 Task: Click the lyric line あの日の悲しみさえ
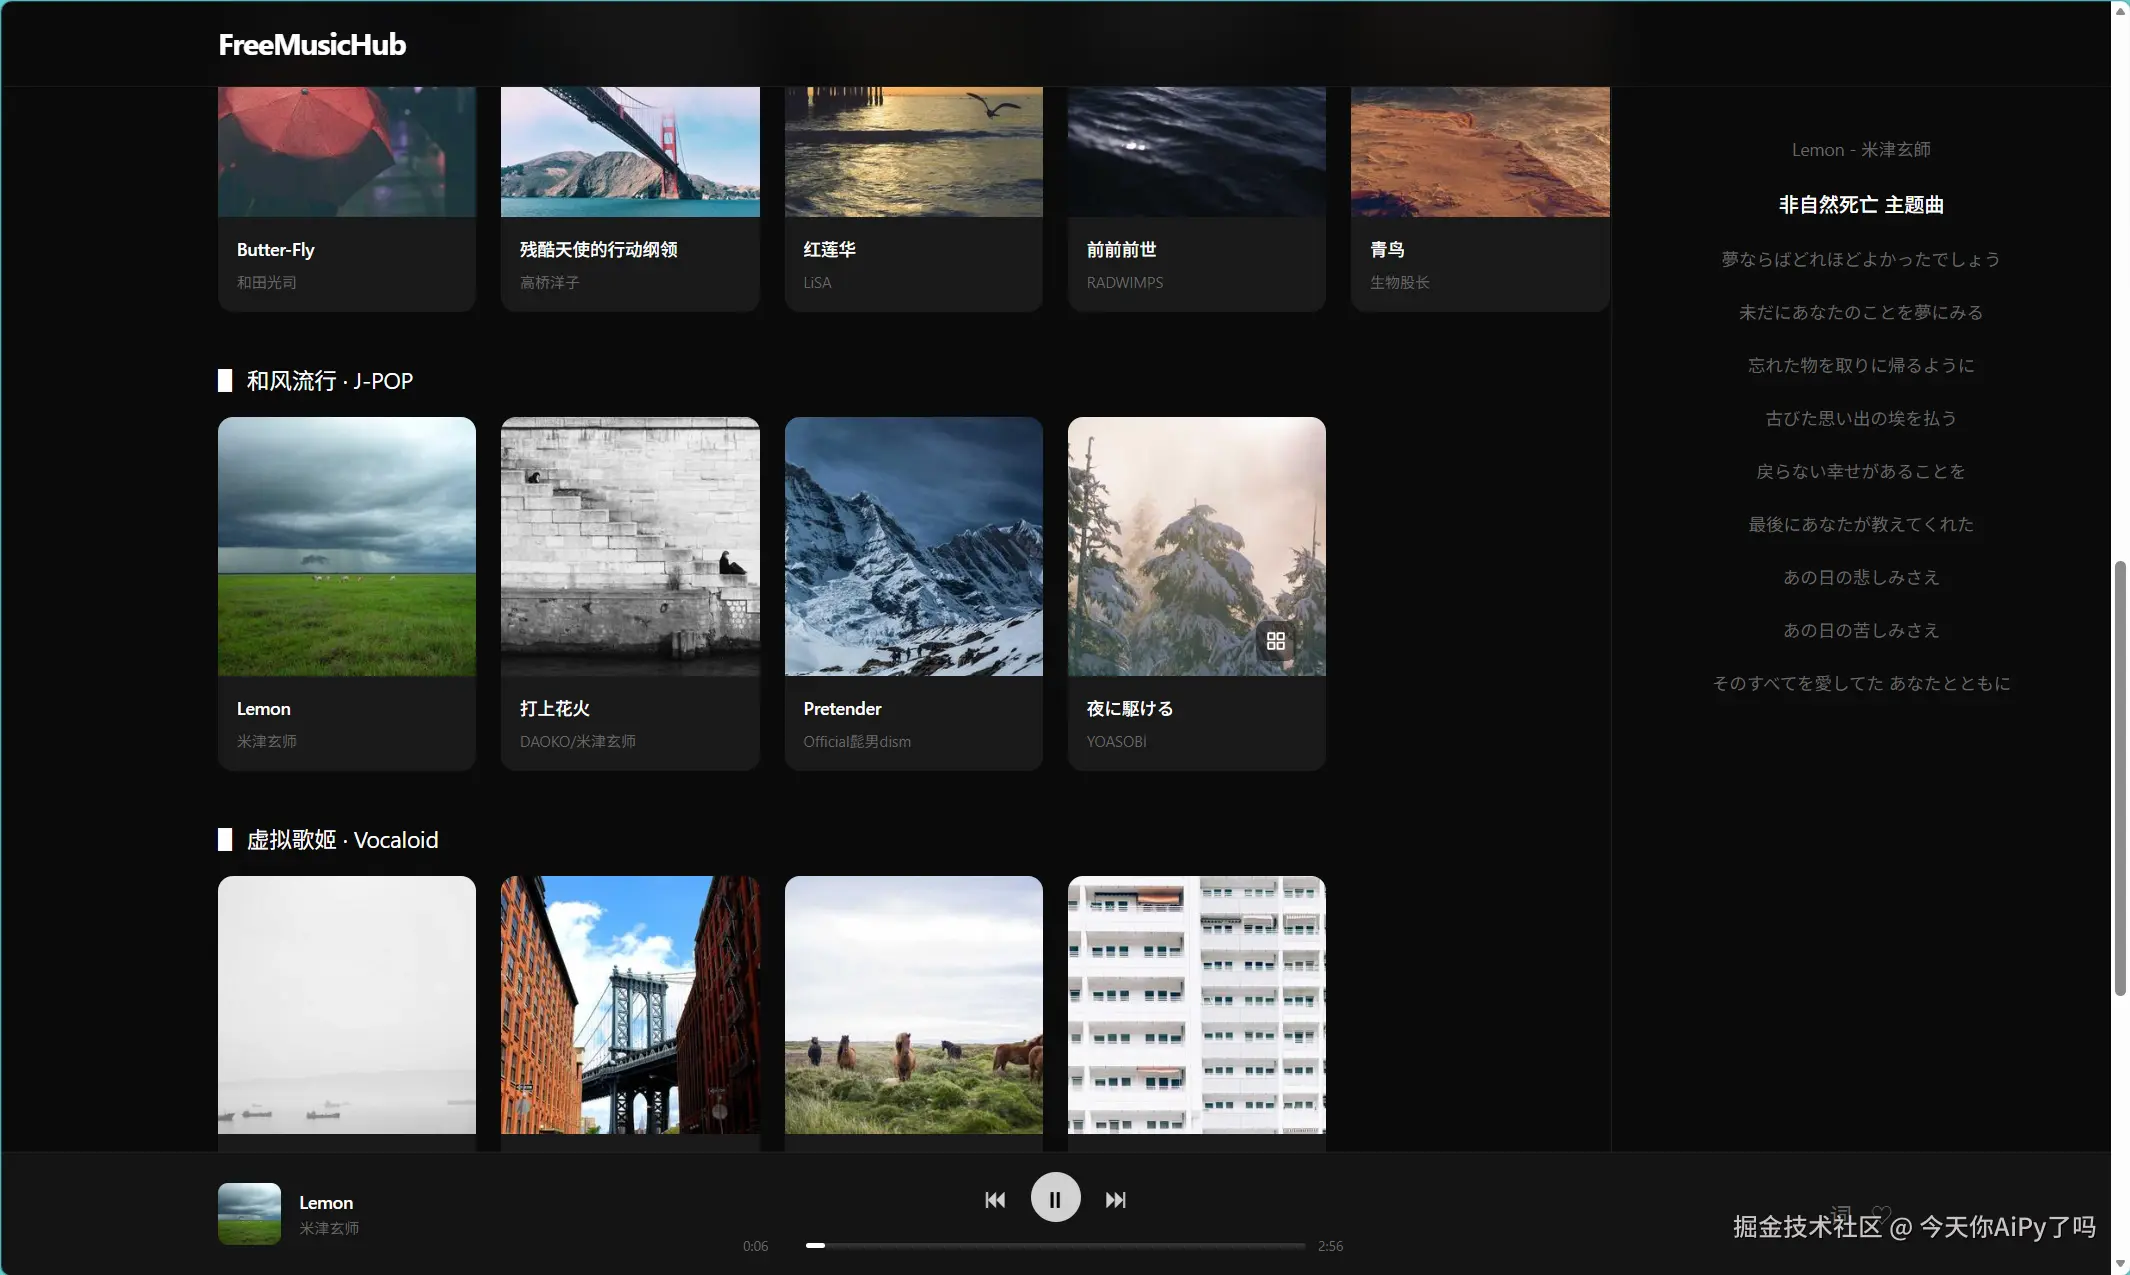(1860, 577)
